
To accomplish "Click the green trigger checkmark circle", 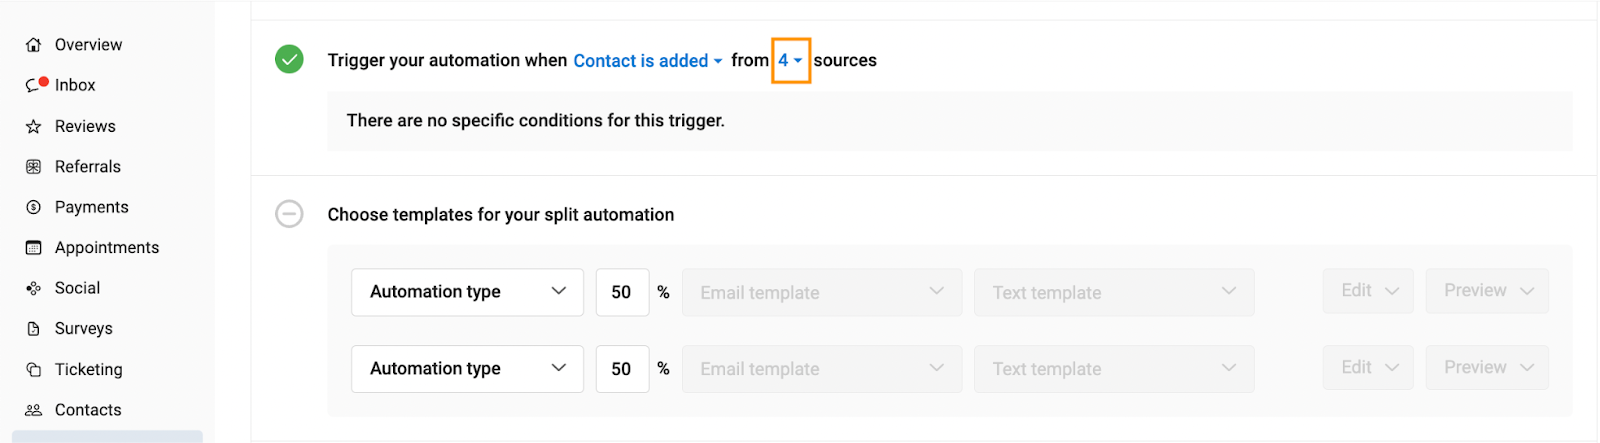I will (289, 60).
